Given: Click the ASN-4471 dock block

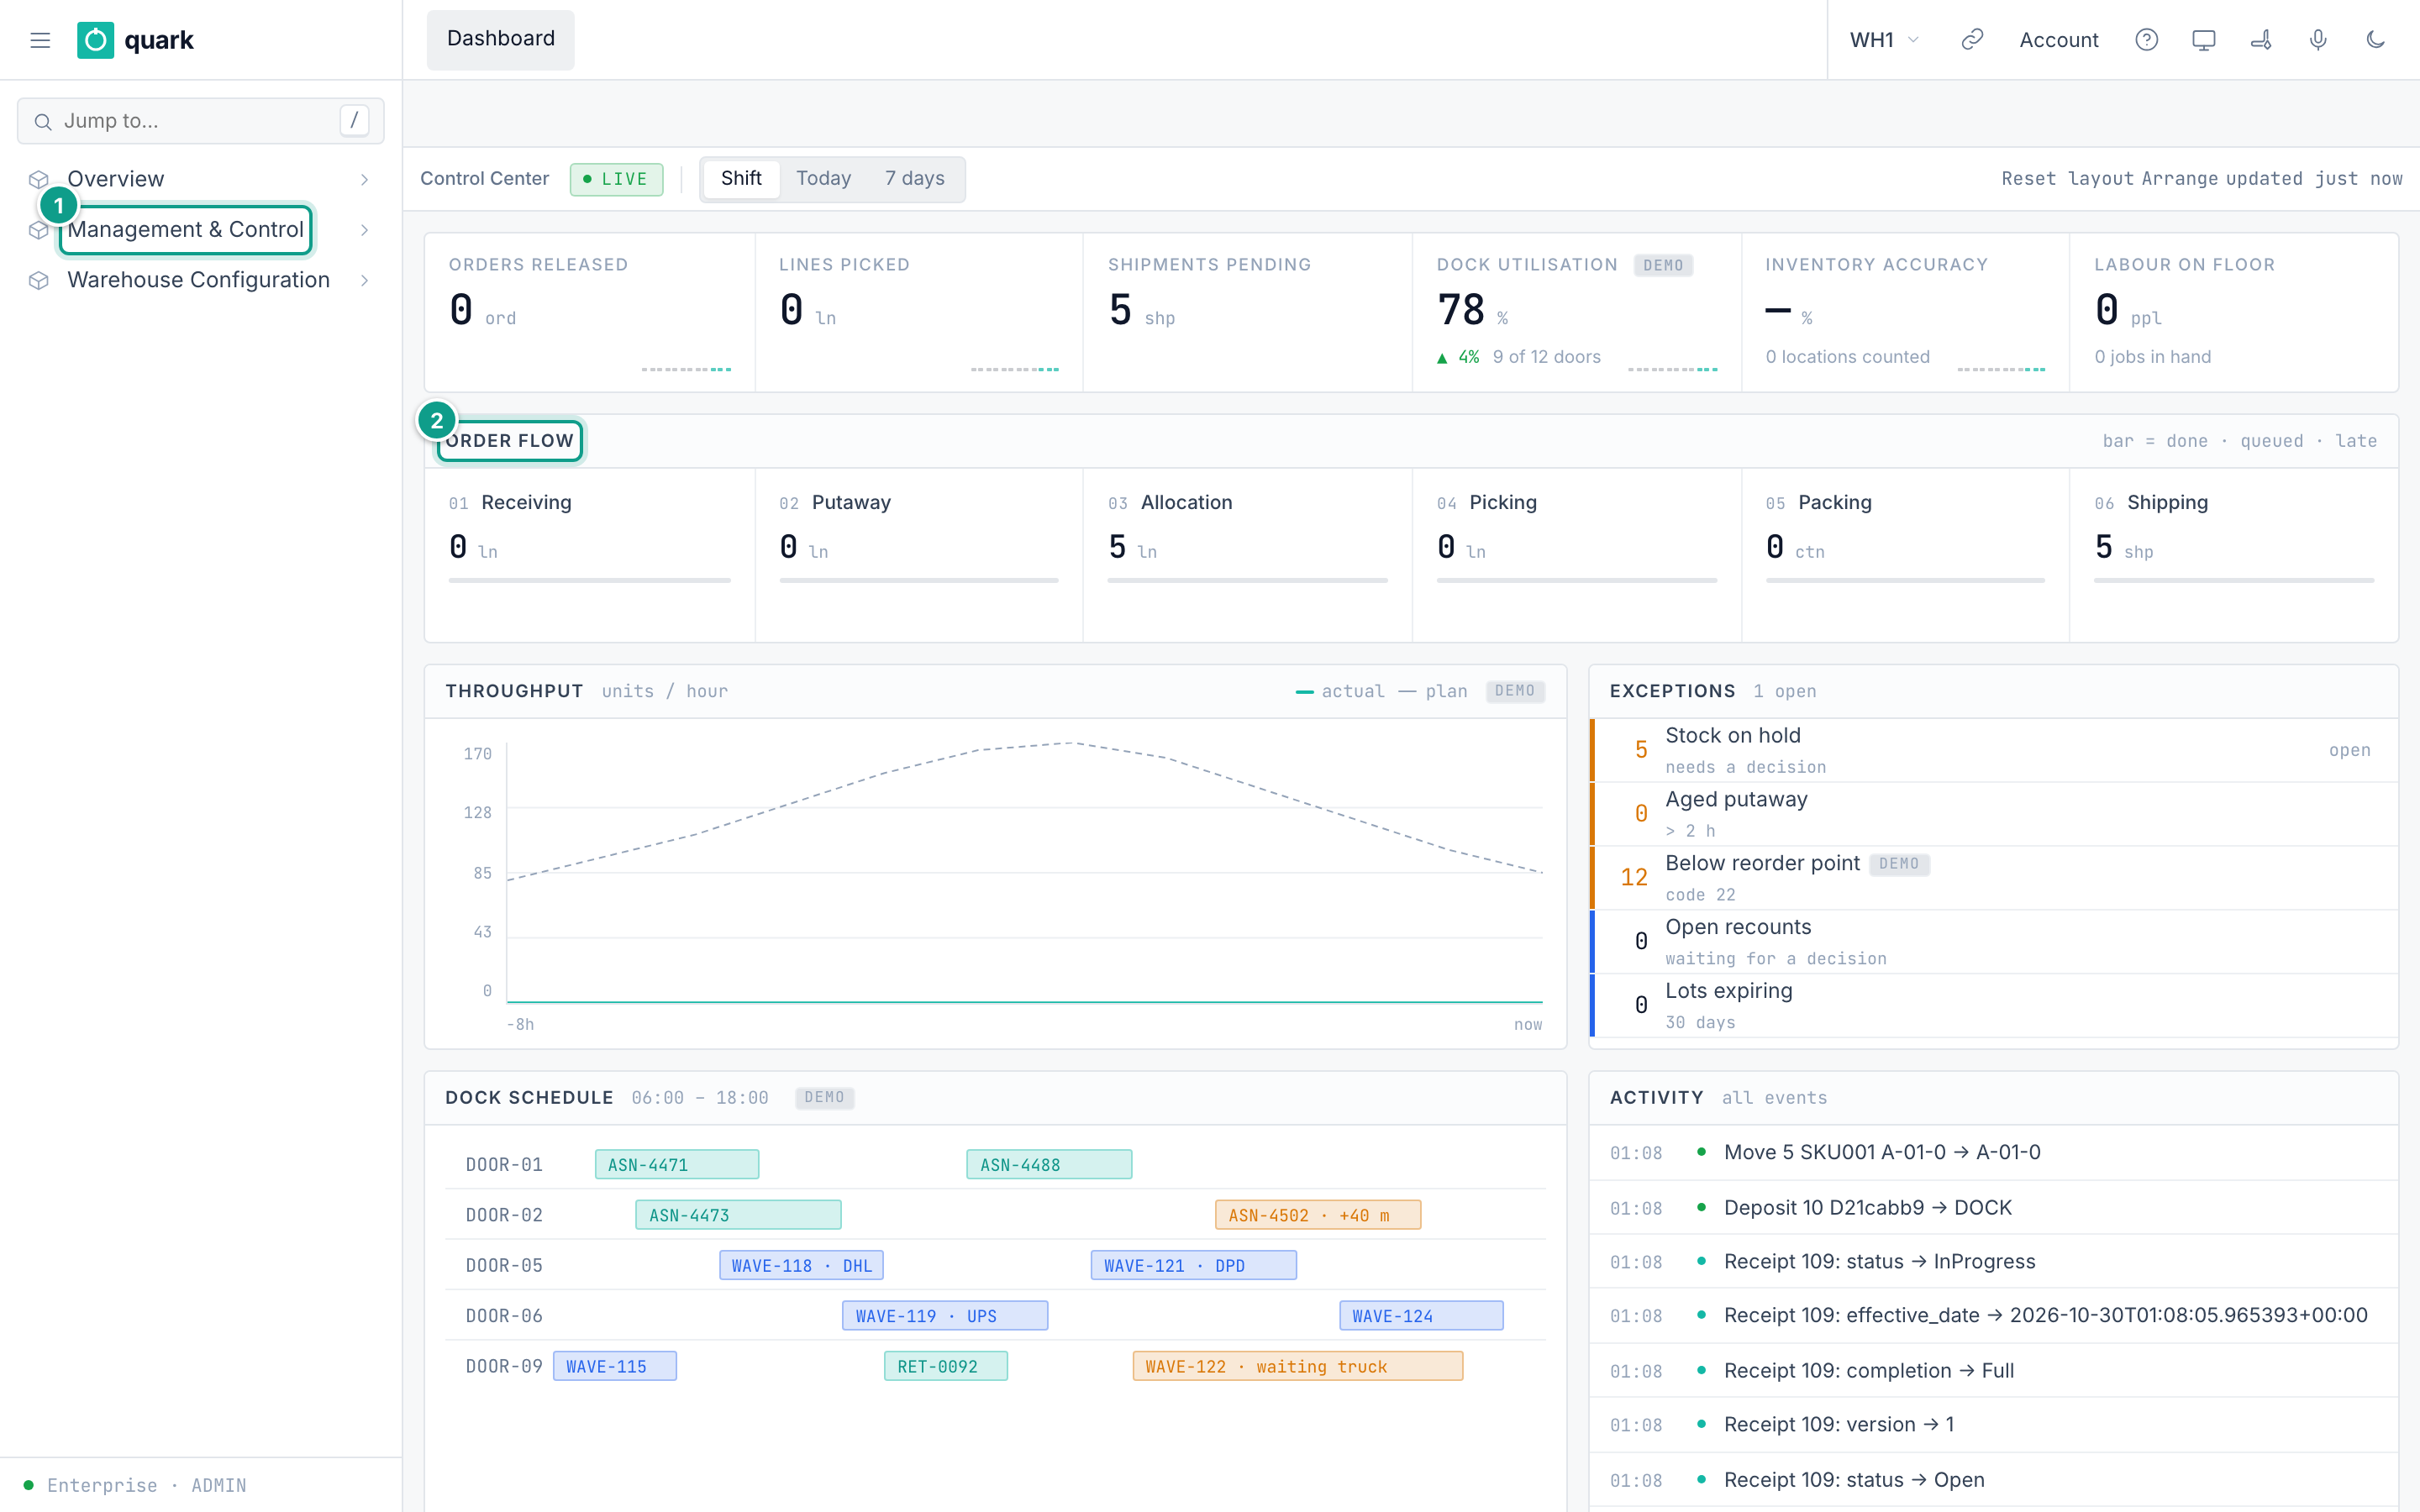Looking at the screenshot, I should click(677, 1165).
